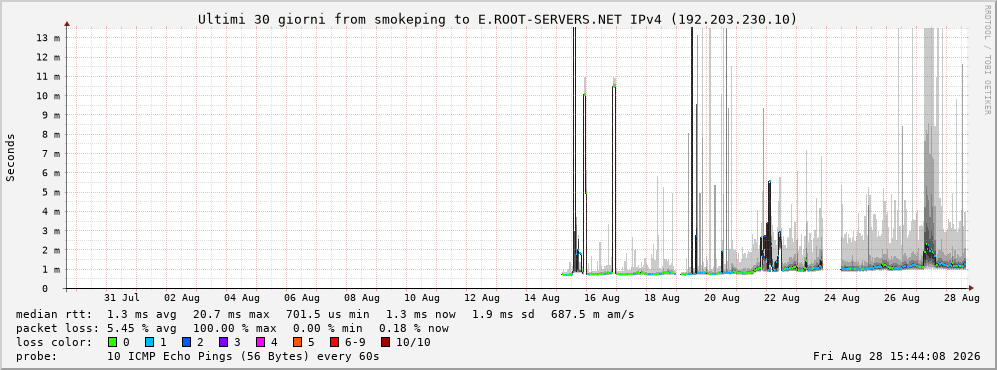The width and height of the screenshot is (997, 370).
Task: Click the packet loss statistics line
Action: pyautogui.click(x=232, y=328)
